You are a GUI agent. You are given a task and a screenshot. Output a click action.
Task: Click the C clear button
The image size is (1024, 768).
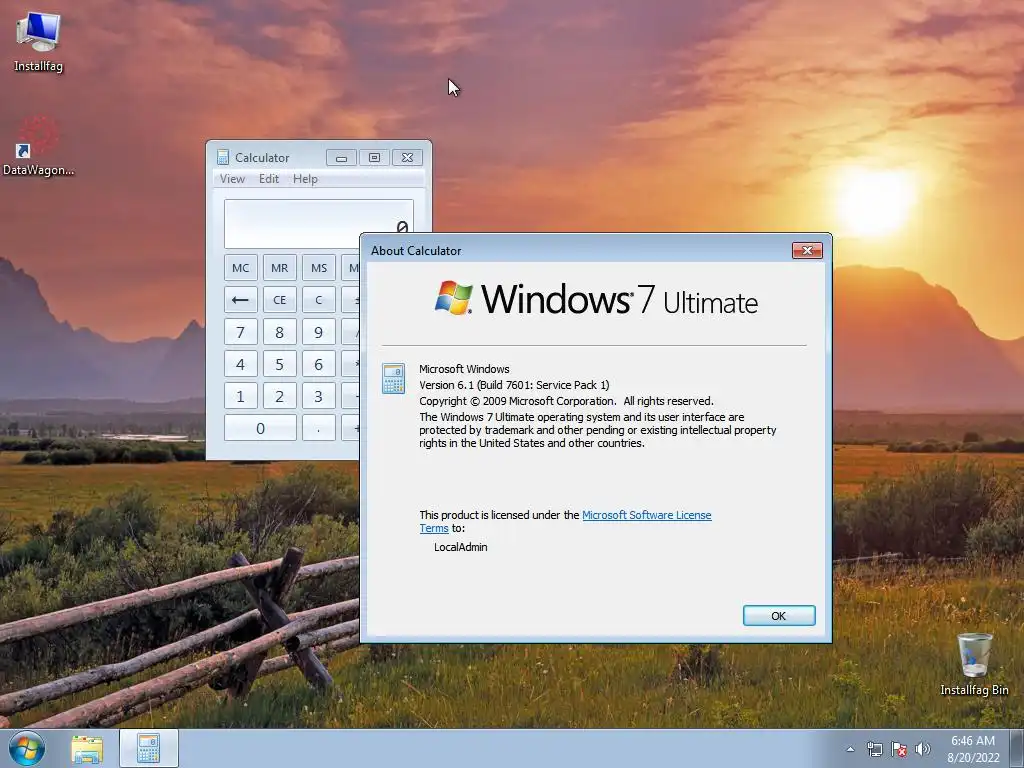[x=319, y=300]
